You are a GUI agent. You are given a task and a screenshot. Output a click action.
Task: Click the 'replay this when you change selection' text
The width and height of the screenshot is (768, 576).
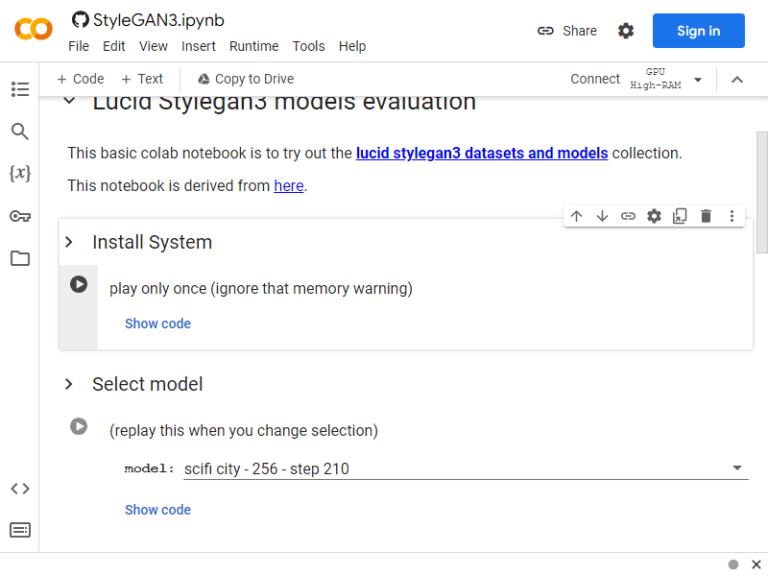pyautogui.click(x=244, y=431)
